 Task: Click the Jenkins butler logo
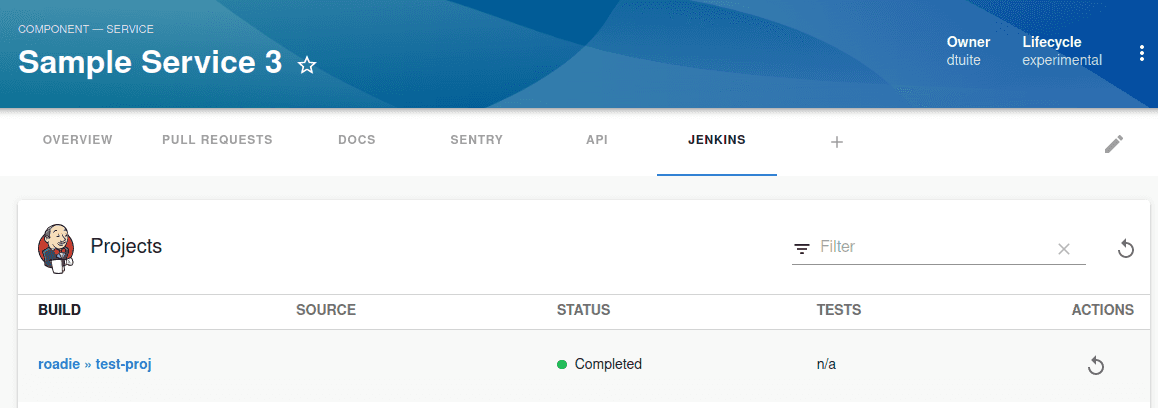pos(55,247)
